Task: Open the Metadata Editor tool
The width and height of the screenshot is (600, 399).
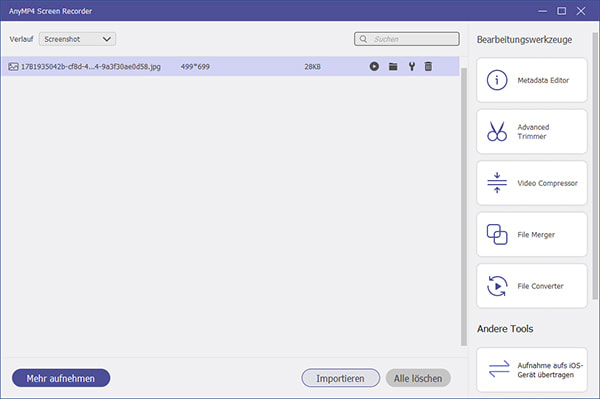Action: (x=532, y=80)
